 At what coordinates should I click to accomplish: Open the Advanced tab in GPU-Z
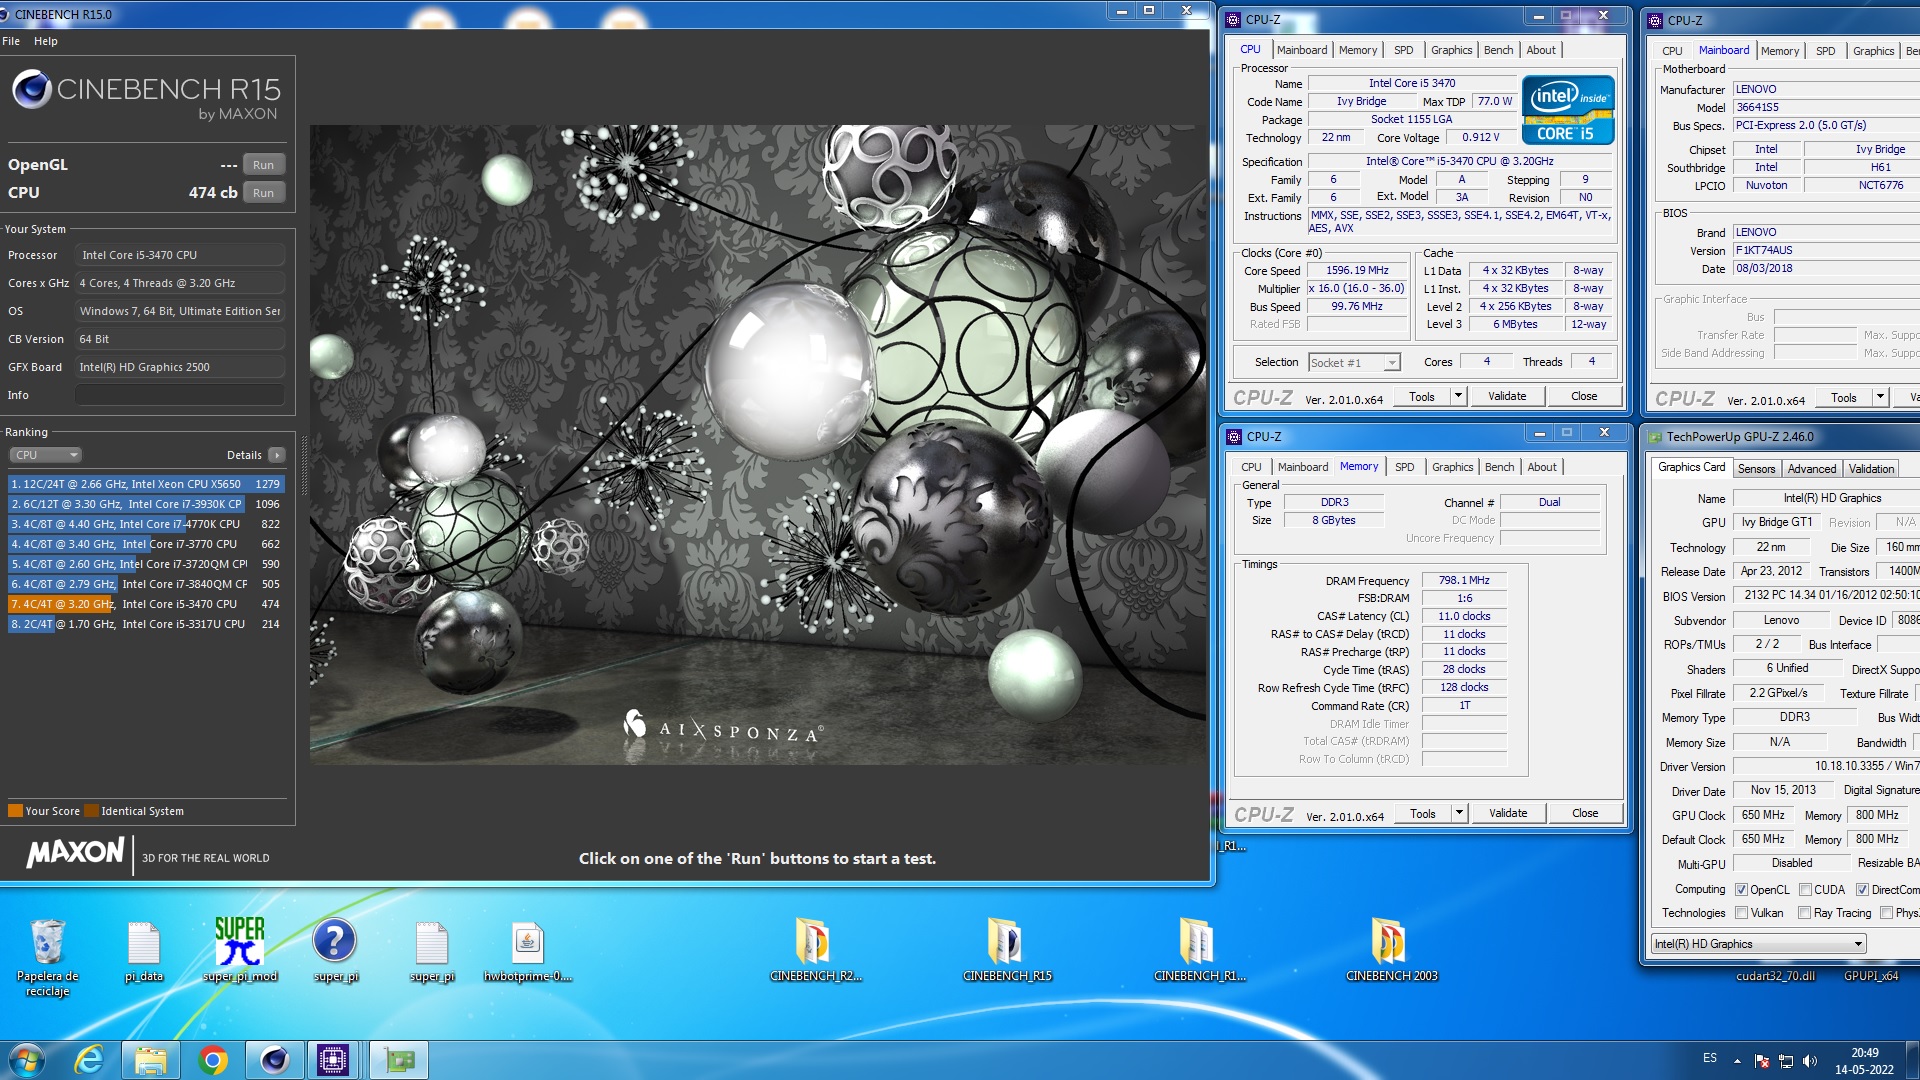click(x=1811, y=468)
